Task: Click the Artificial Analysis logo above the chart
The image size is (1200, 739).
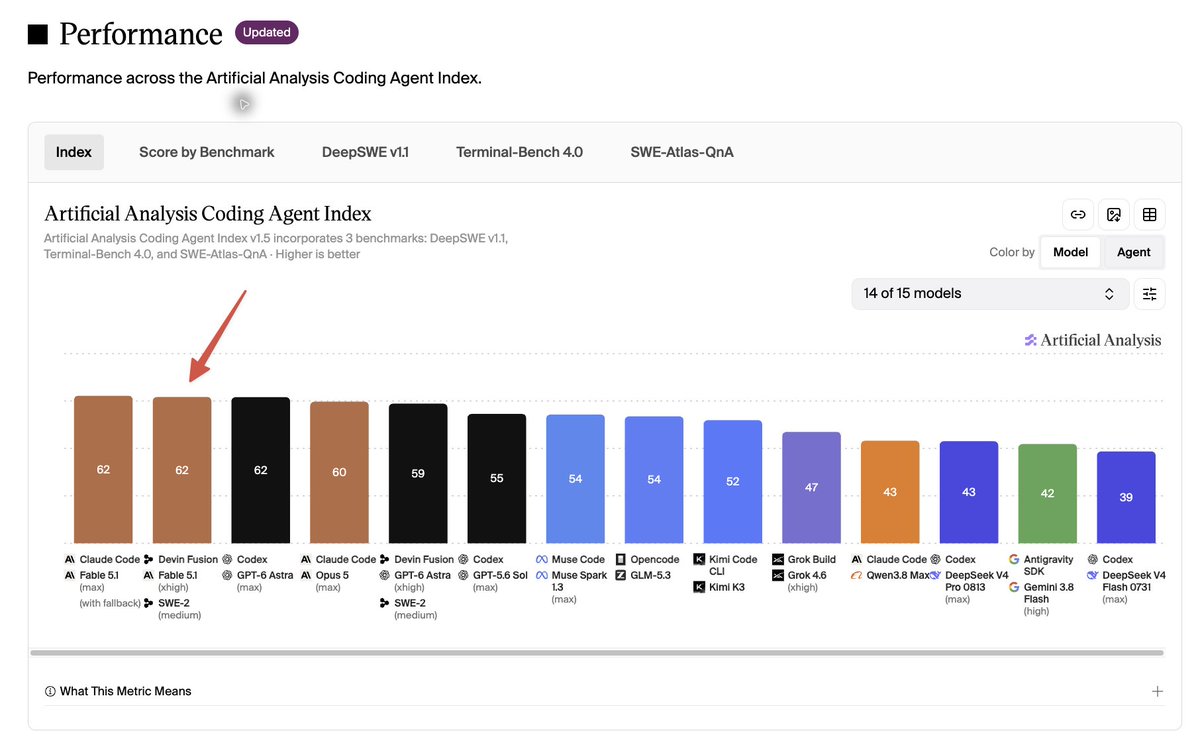Action: point(1093,340)
